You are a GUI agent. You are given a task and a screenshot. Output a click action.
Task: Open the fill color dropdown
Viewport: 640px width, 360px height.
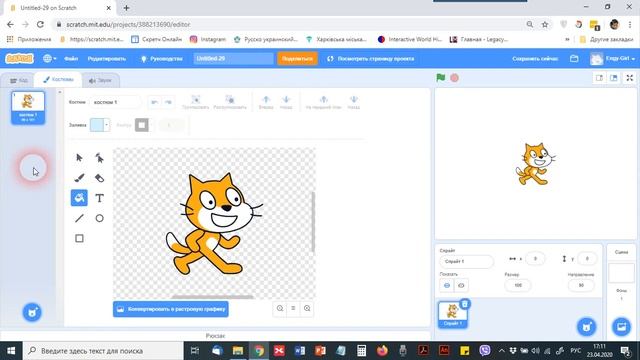(x=100, y=125)
